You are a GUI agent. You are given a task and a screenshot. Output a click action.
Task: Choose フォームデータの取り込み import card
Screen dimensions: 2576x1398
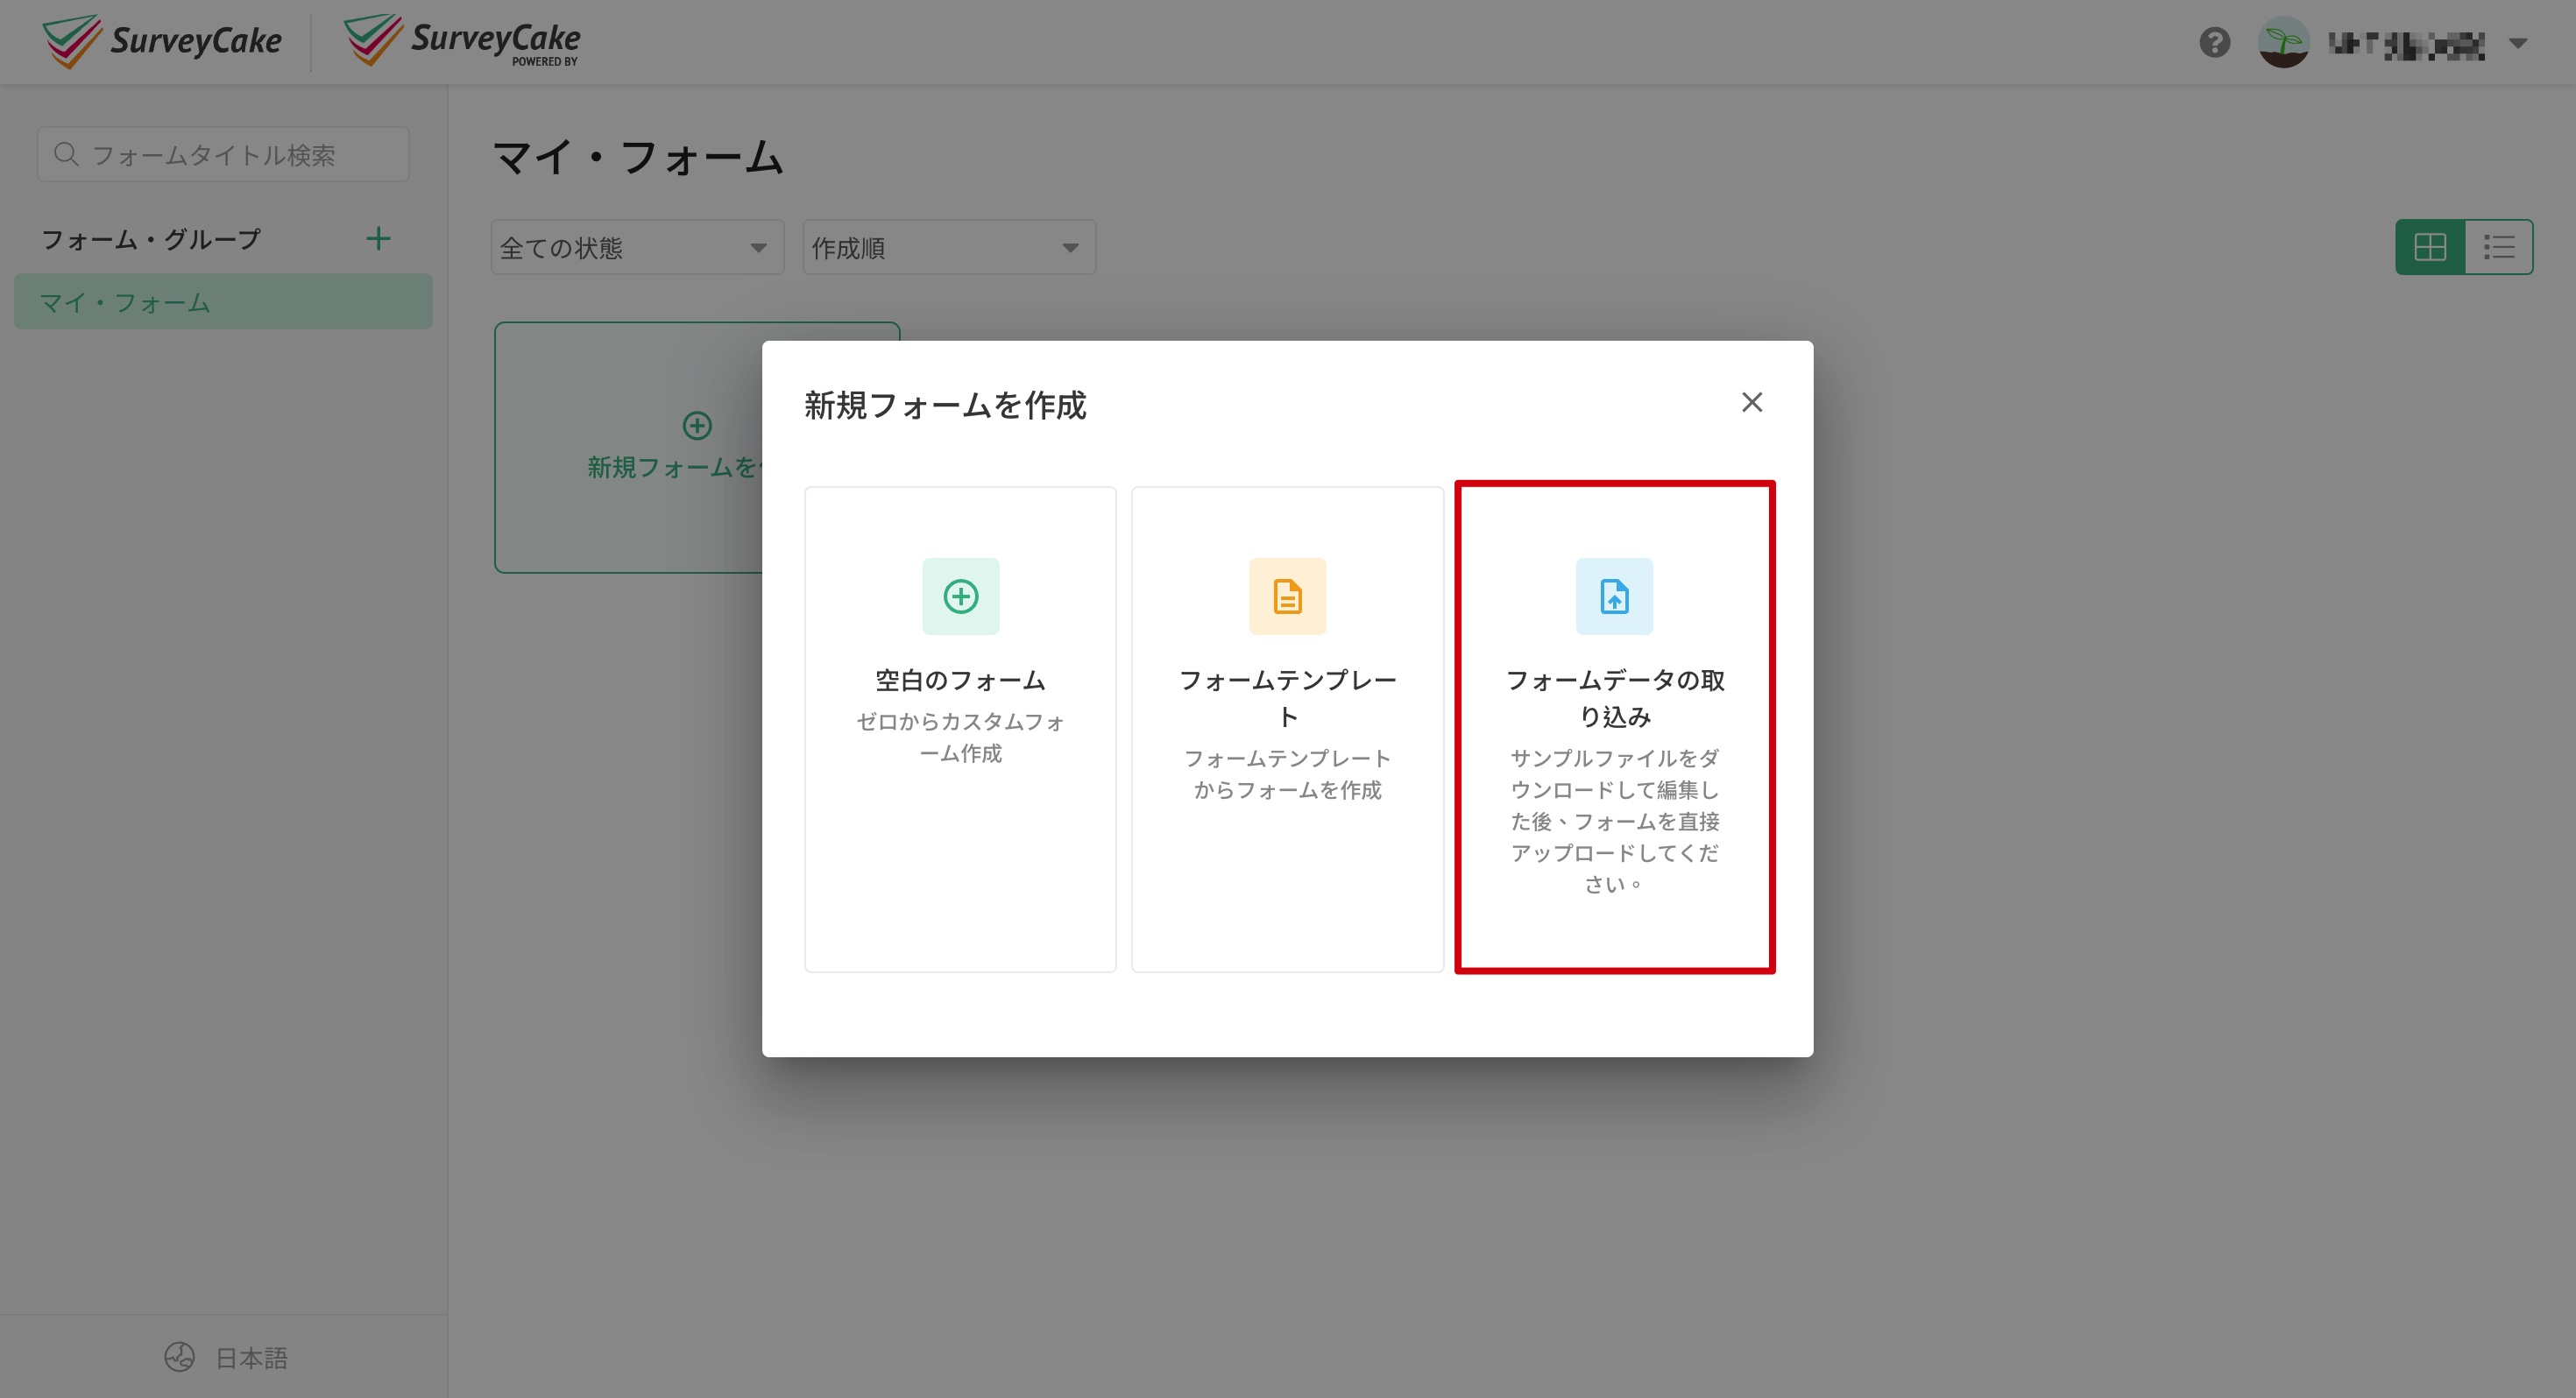[x=1614, y=727]
